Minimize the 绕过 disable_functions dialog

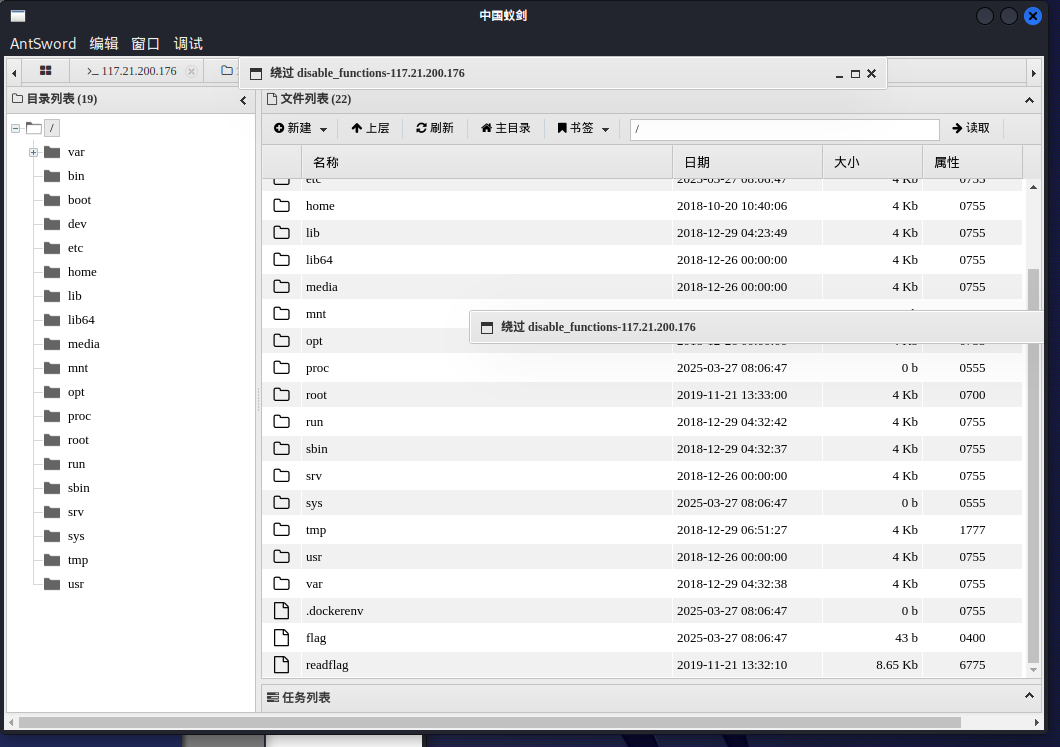coord(839,74)
